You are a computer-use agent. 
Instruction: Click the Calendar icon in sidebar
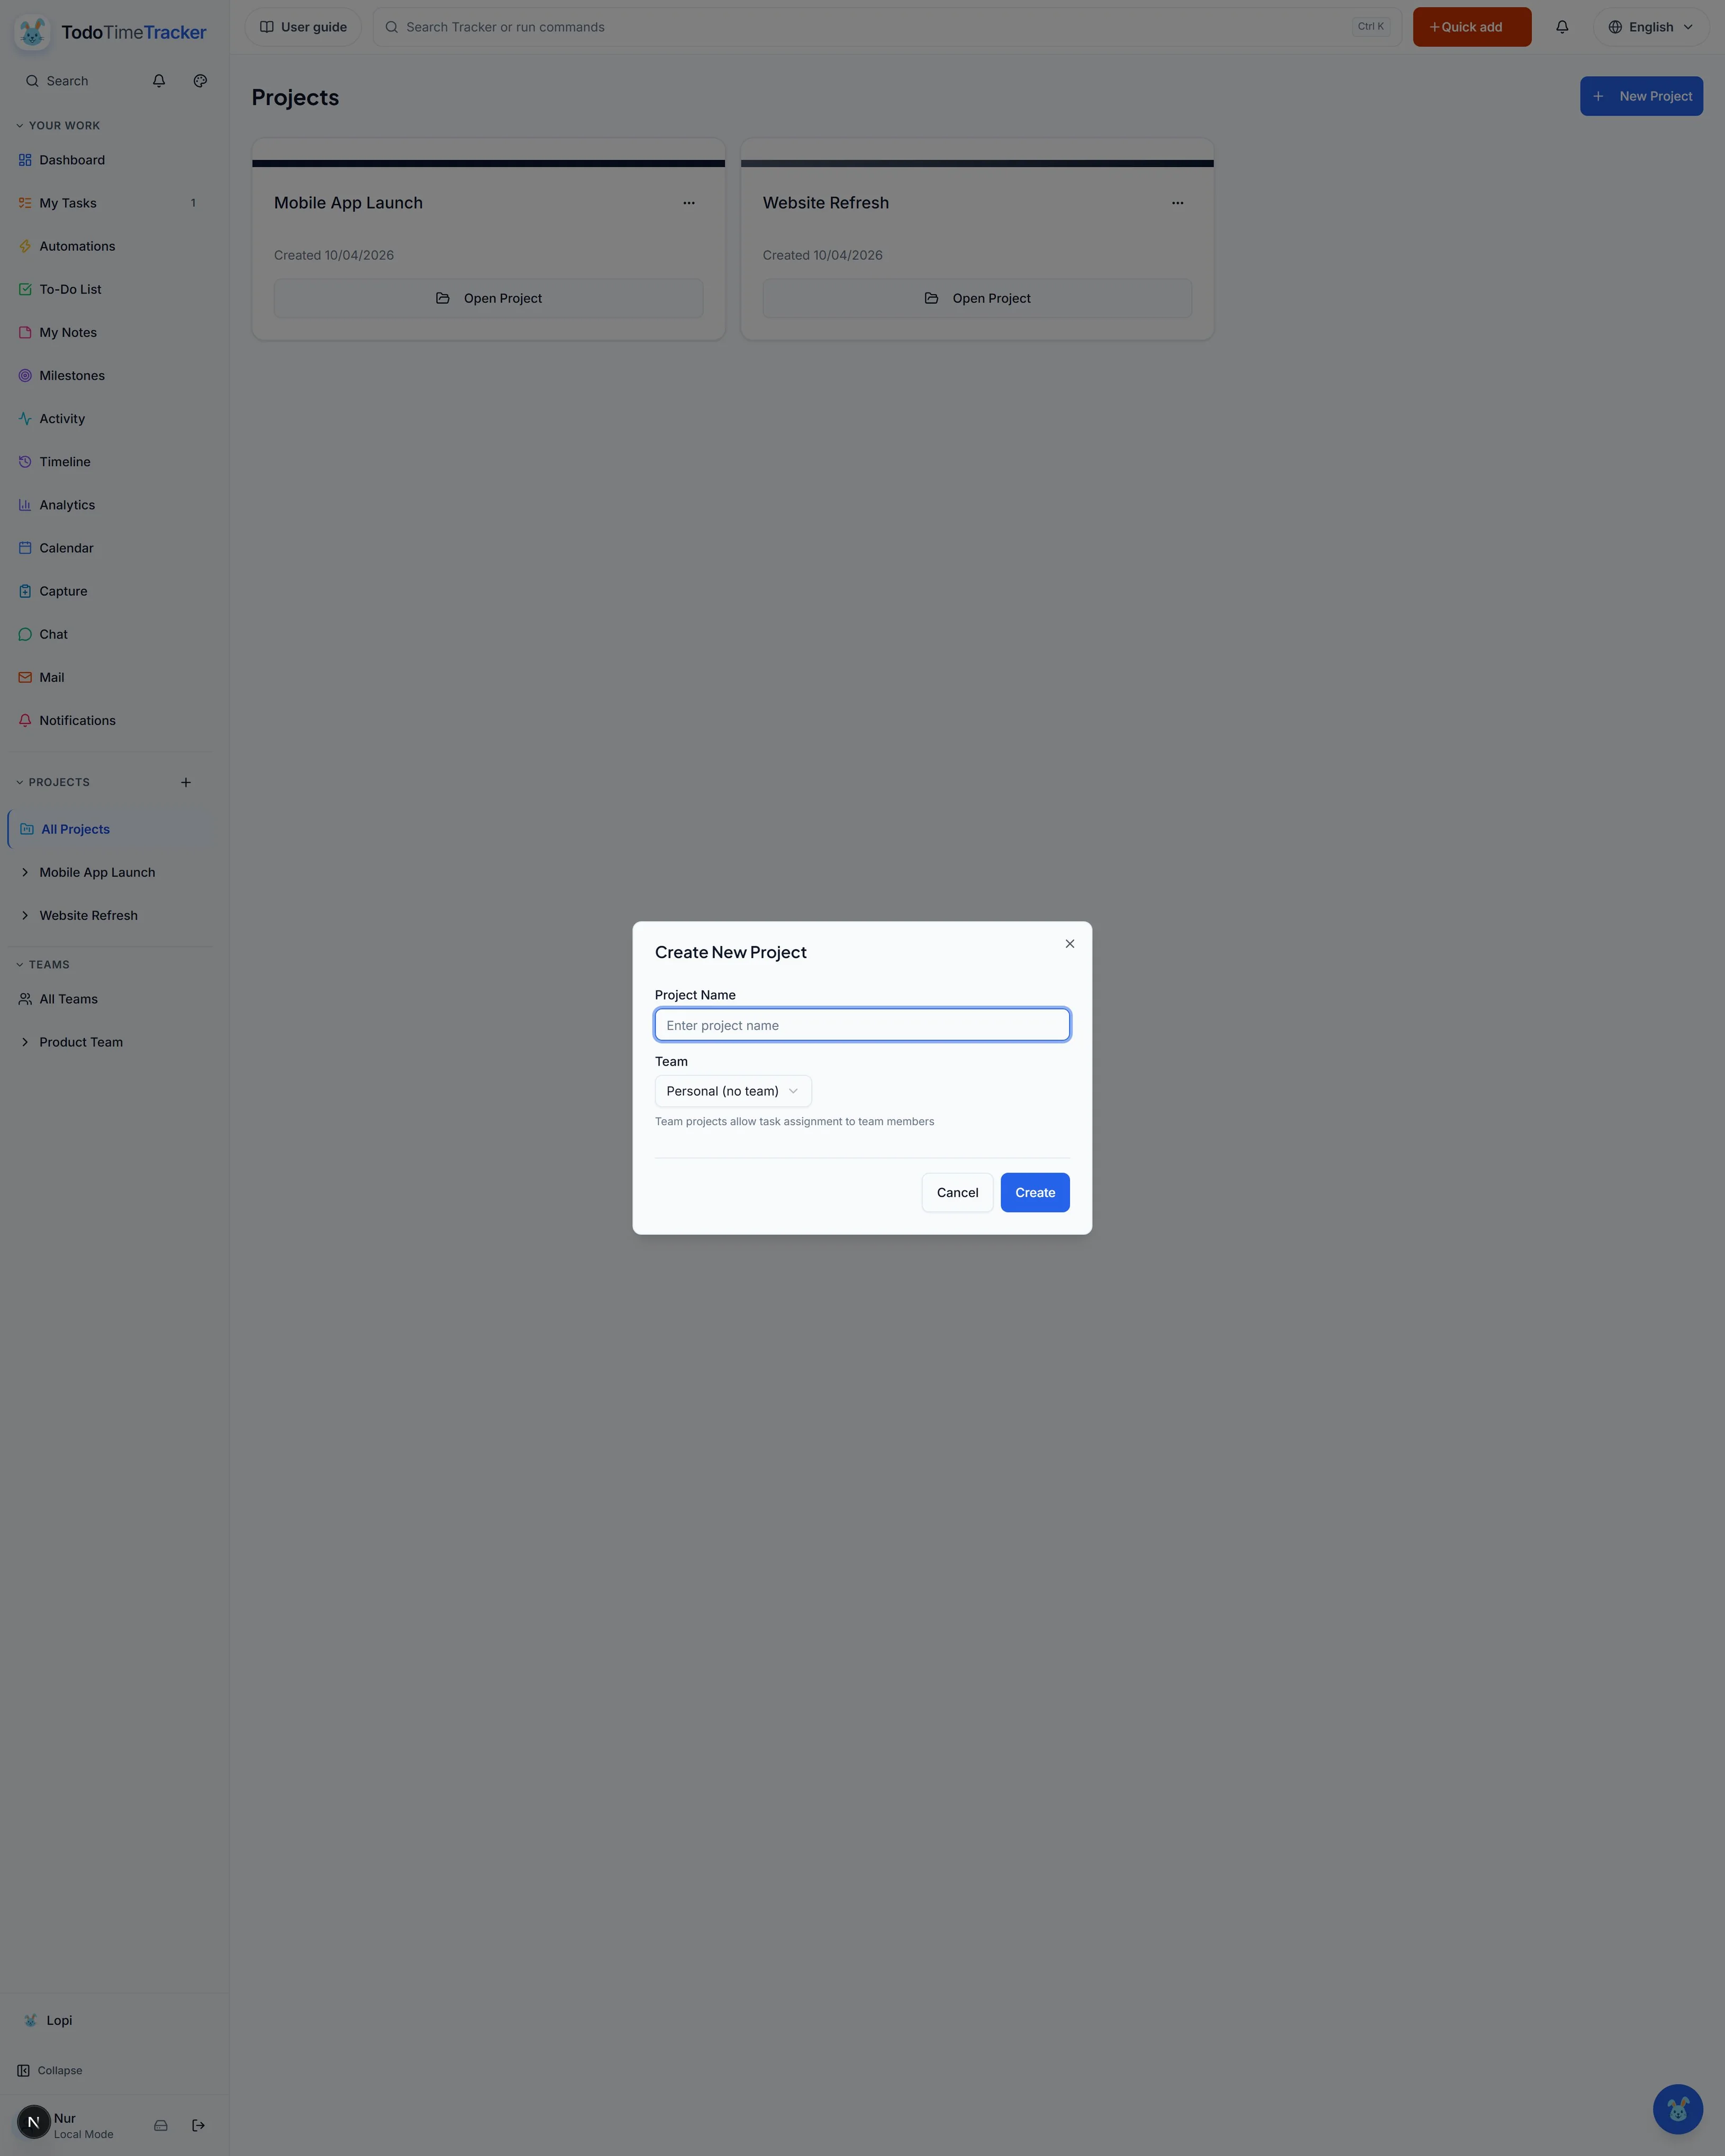click(x=25, y=547)
